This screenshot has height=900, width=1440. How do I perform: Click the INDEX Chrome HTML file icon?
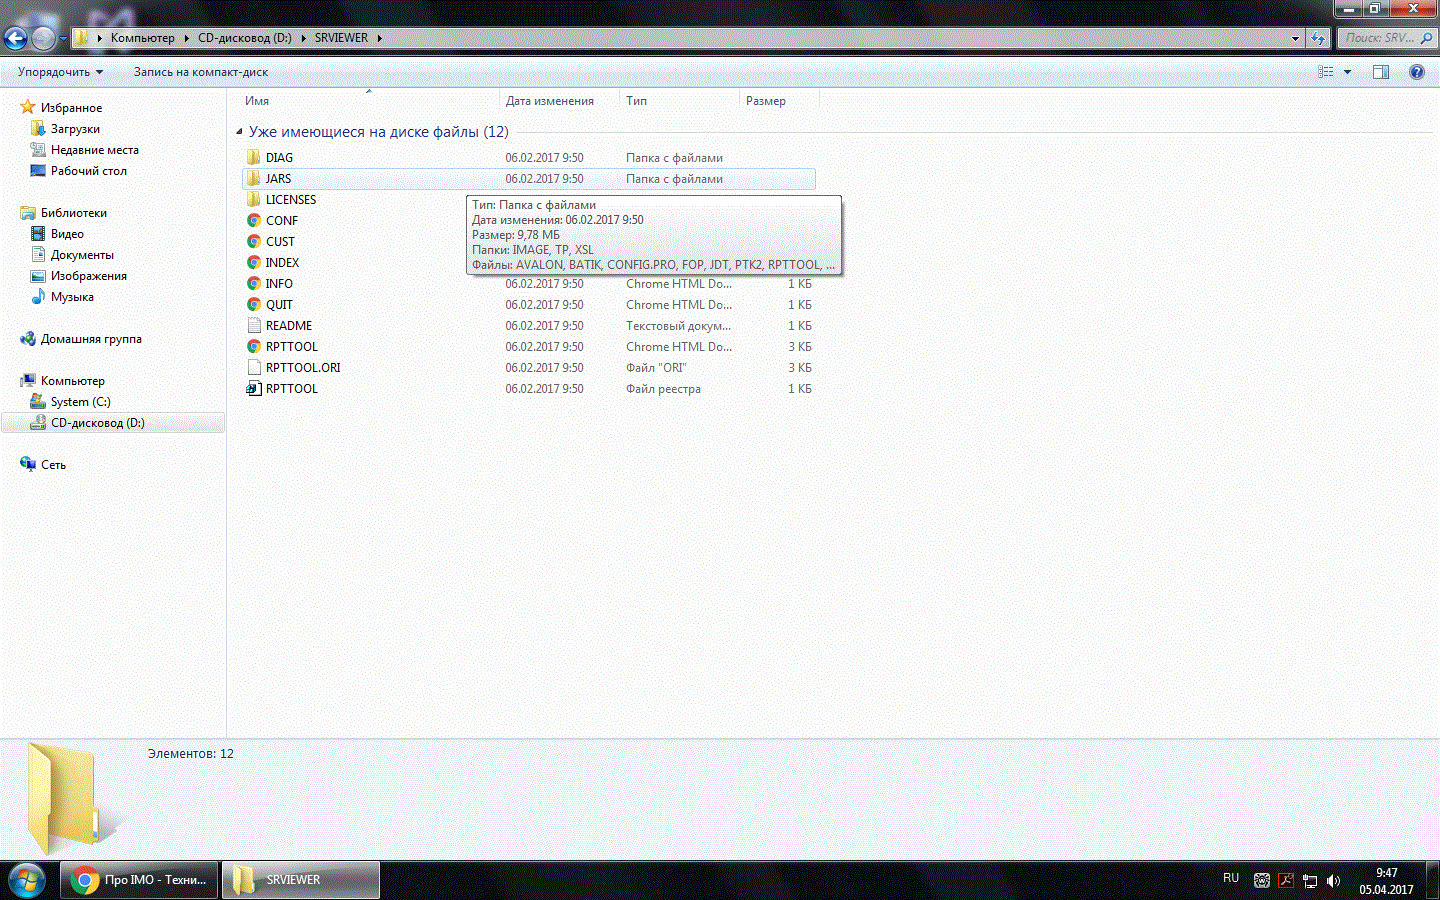tap(254, 263)
